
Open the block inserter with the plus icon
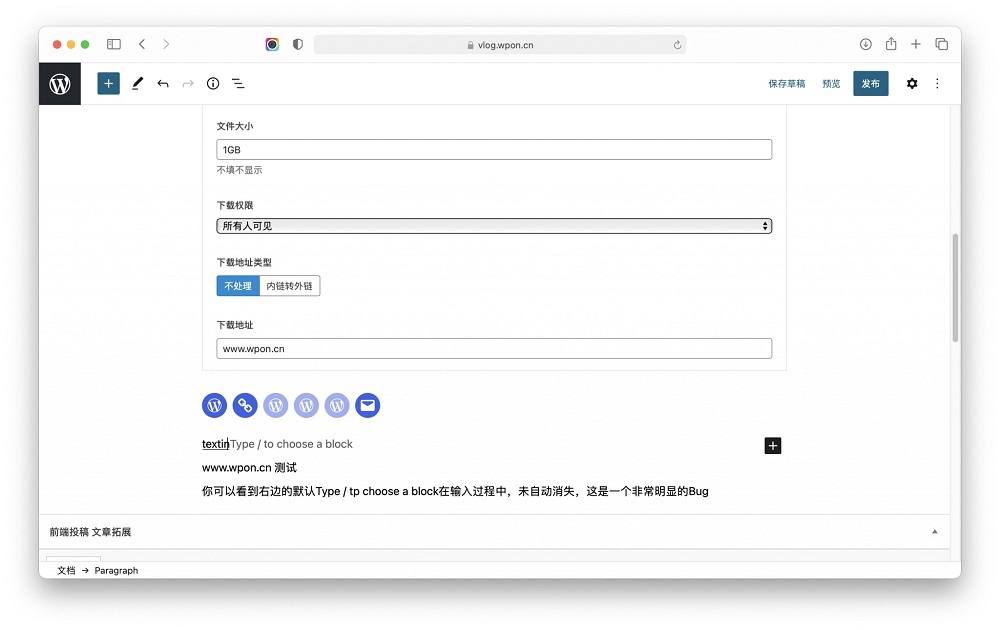click(108, 83)
